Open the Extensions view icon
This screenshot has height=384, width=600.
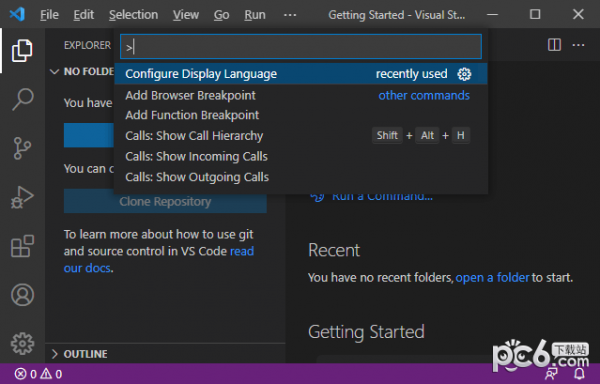[22, 246]
